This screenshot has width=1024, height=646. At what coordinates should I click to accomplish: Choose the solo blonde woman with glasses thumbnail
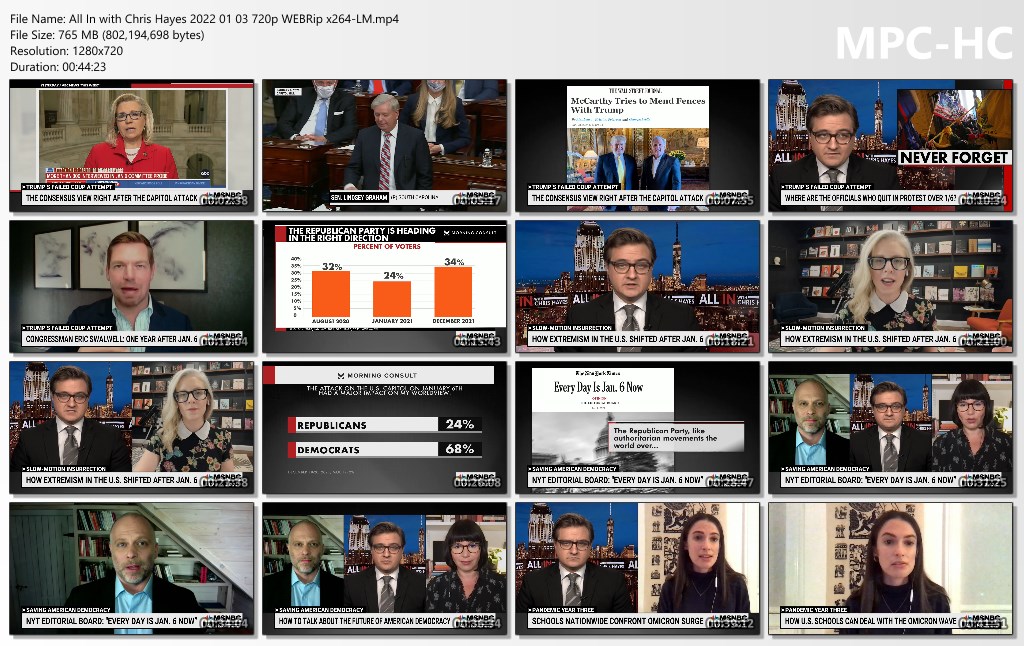click(890, 287)
